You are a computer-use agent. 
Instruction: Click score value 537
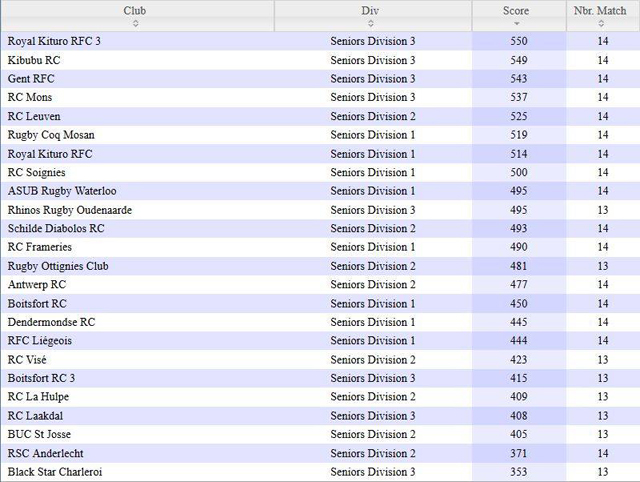pyautogui.click(x=519, y=97)
